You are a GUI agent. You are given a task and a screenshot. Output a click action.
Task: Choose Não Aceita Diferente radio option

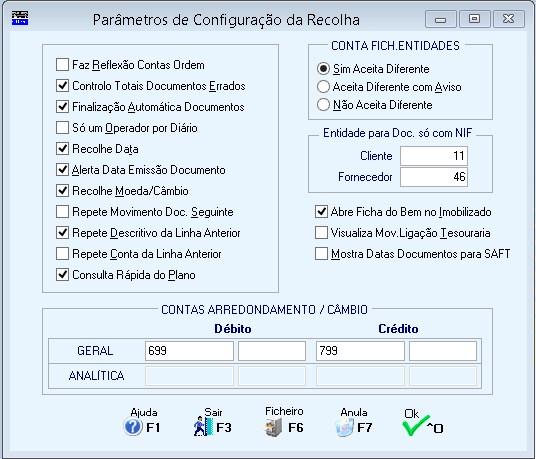coord(323,105)
